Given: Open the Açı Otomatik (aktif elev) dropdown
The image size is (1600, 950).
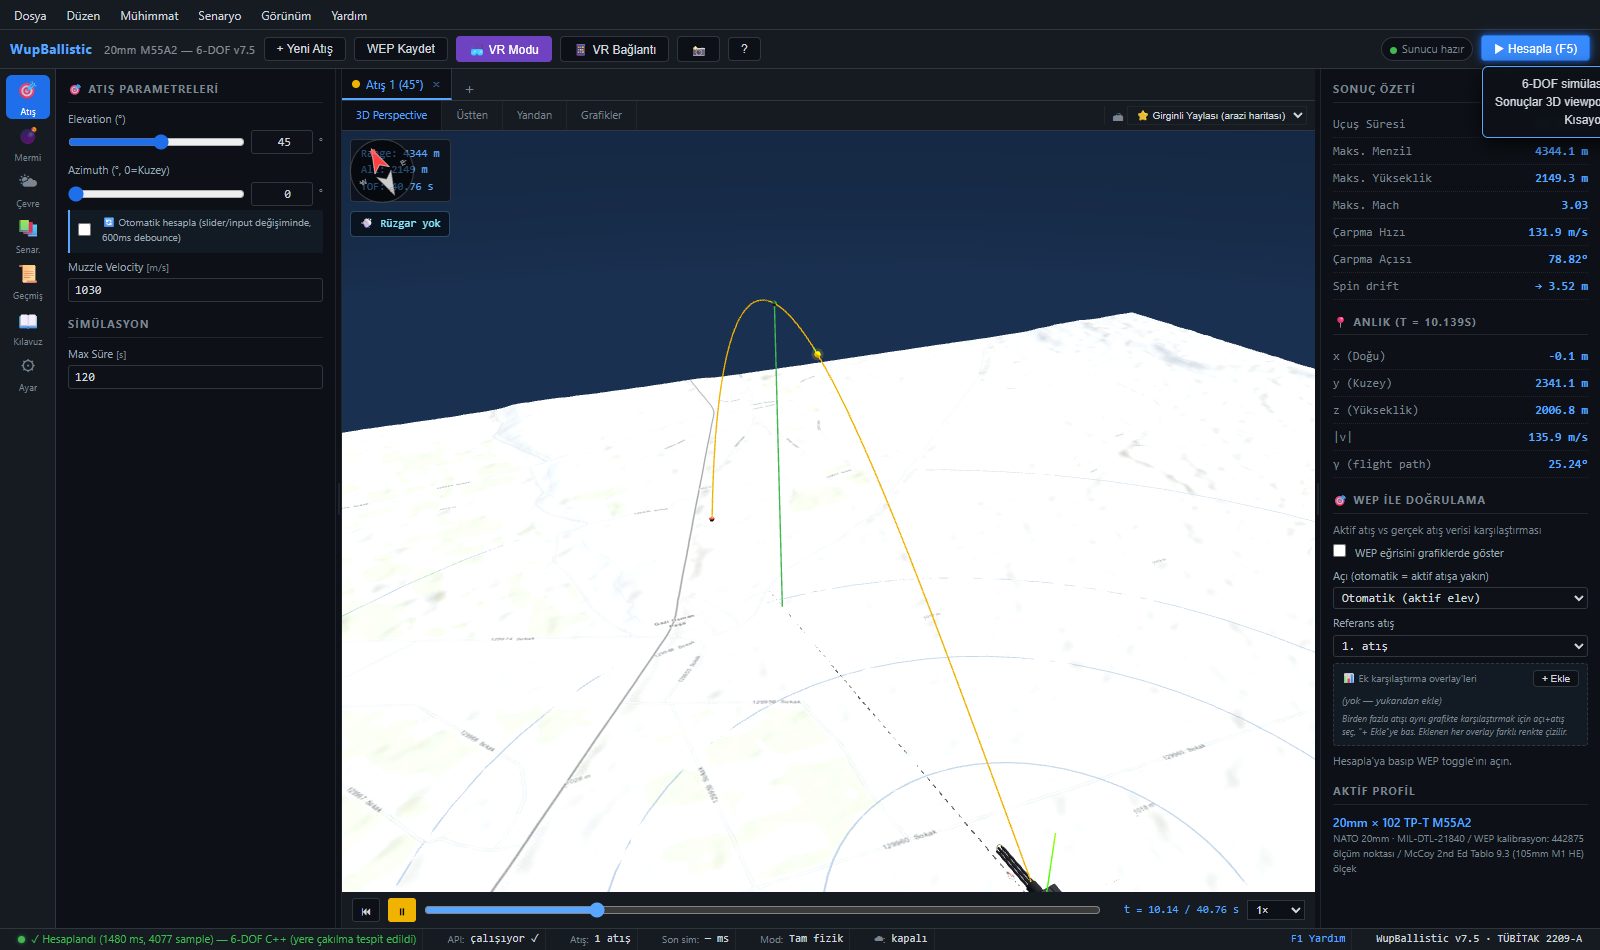Looking at the screenshot, I should click(1460, 598).
